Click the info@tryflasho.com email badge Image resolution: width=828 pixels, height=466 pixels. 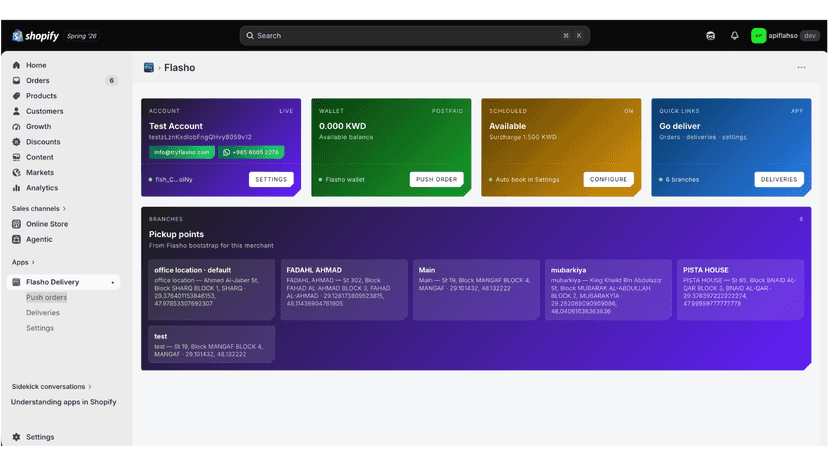(x=182, y=152)
